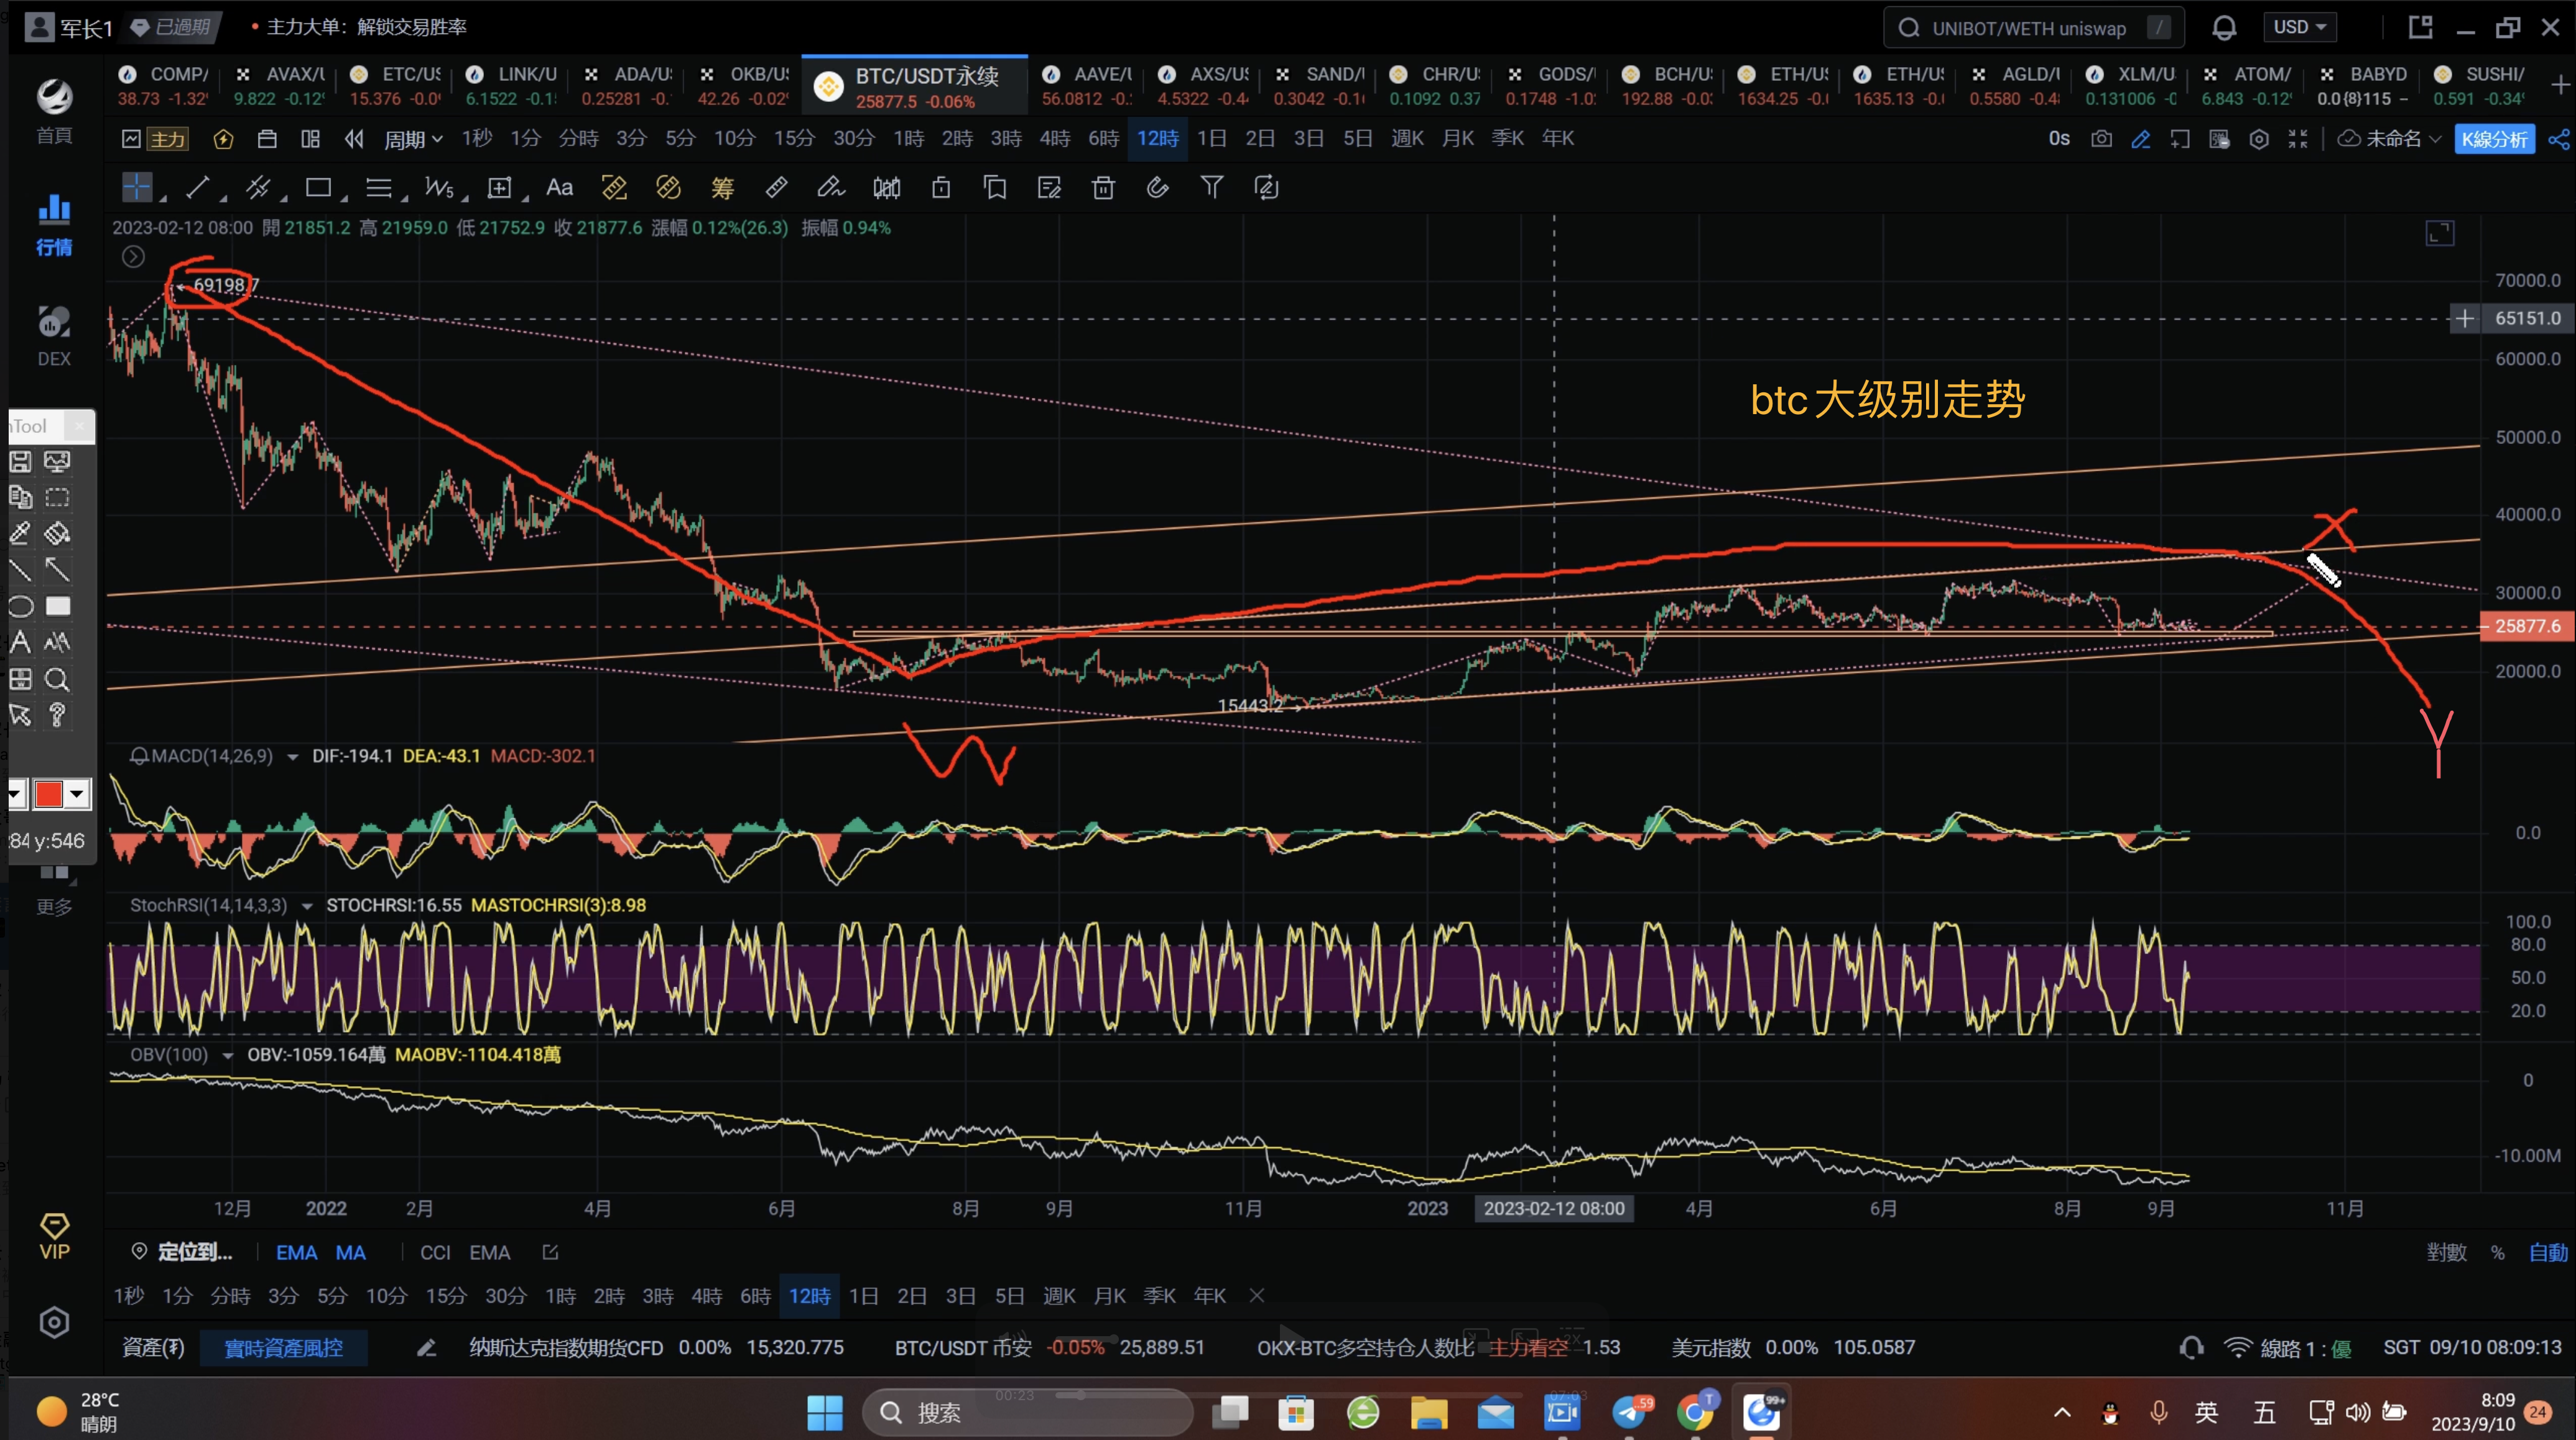Select the text Aa annotation tool

tap(559, 188)
